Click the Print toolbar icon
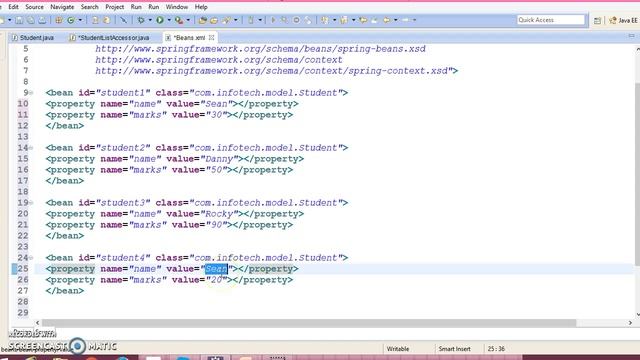Image resolution: width=640 pixels, height=360 pixels. (42, 20)
